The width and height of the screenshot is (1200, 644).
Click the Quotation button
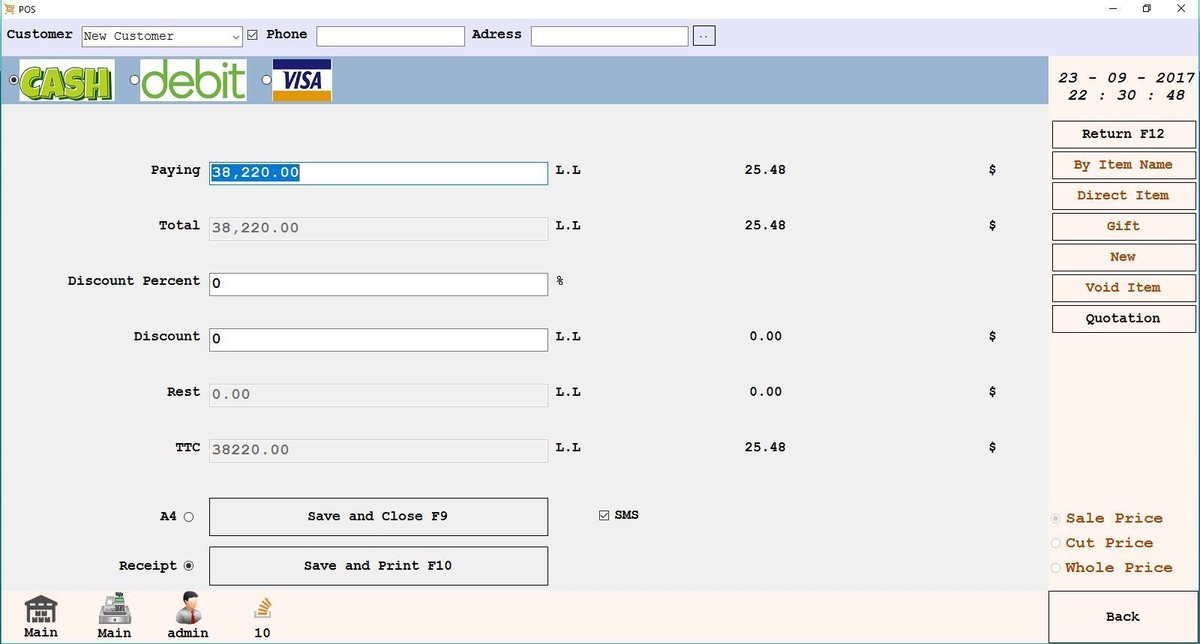click(x=1123, y=318)
